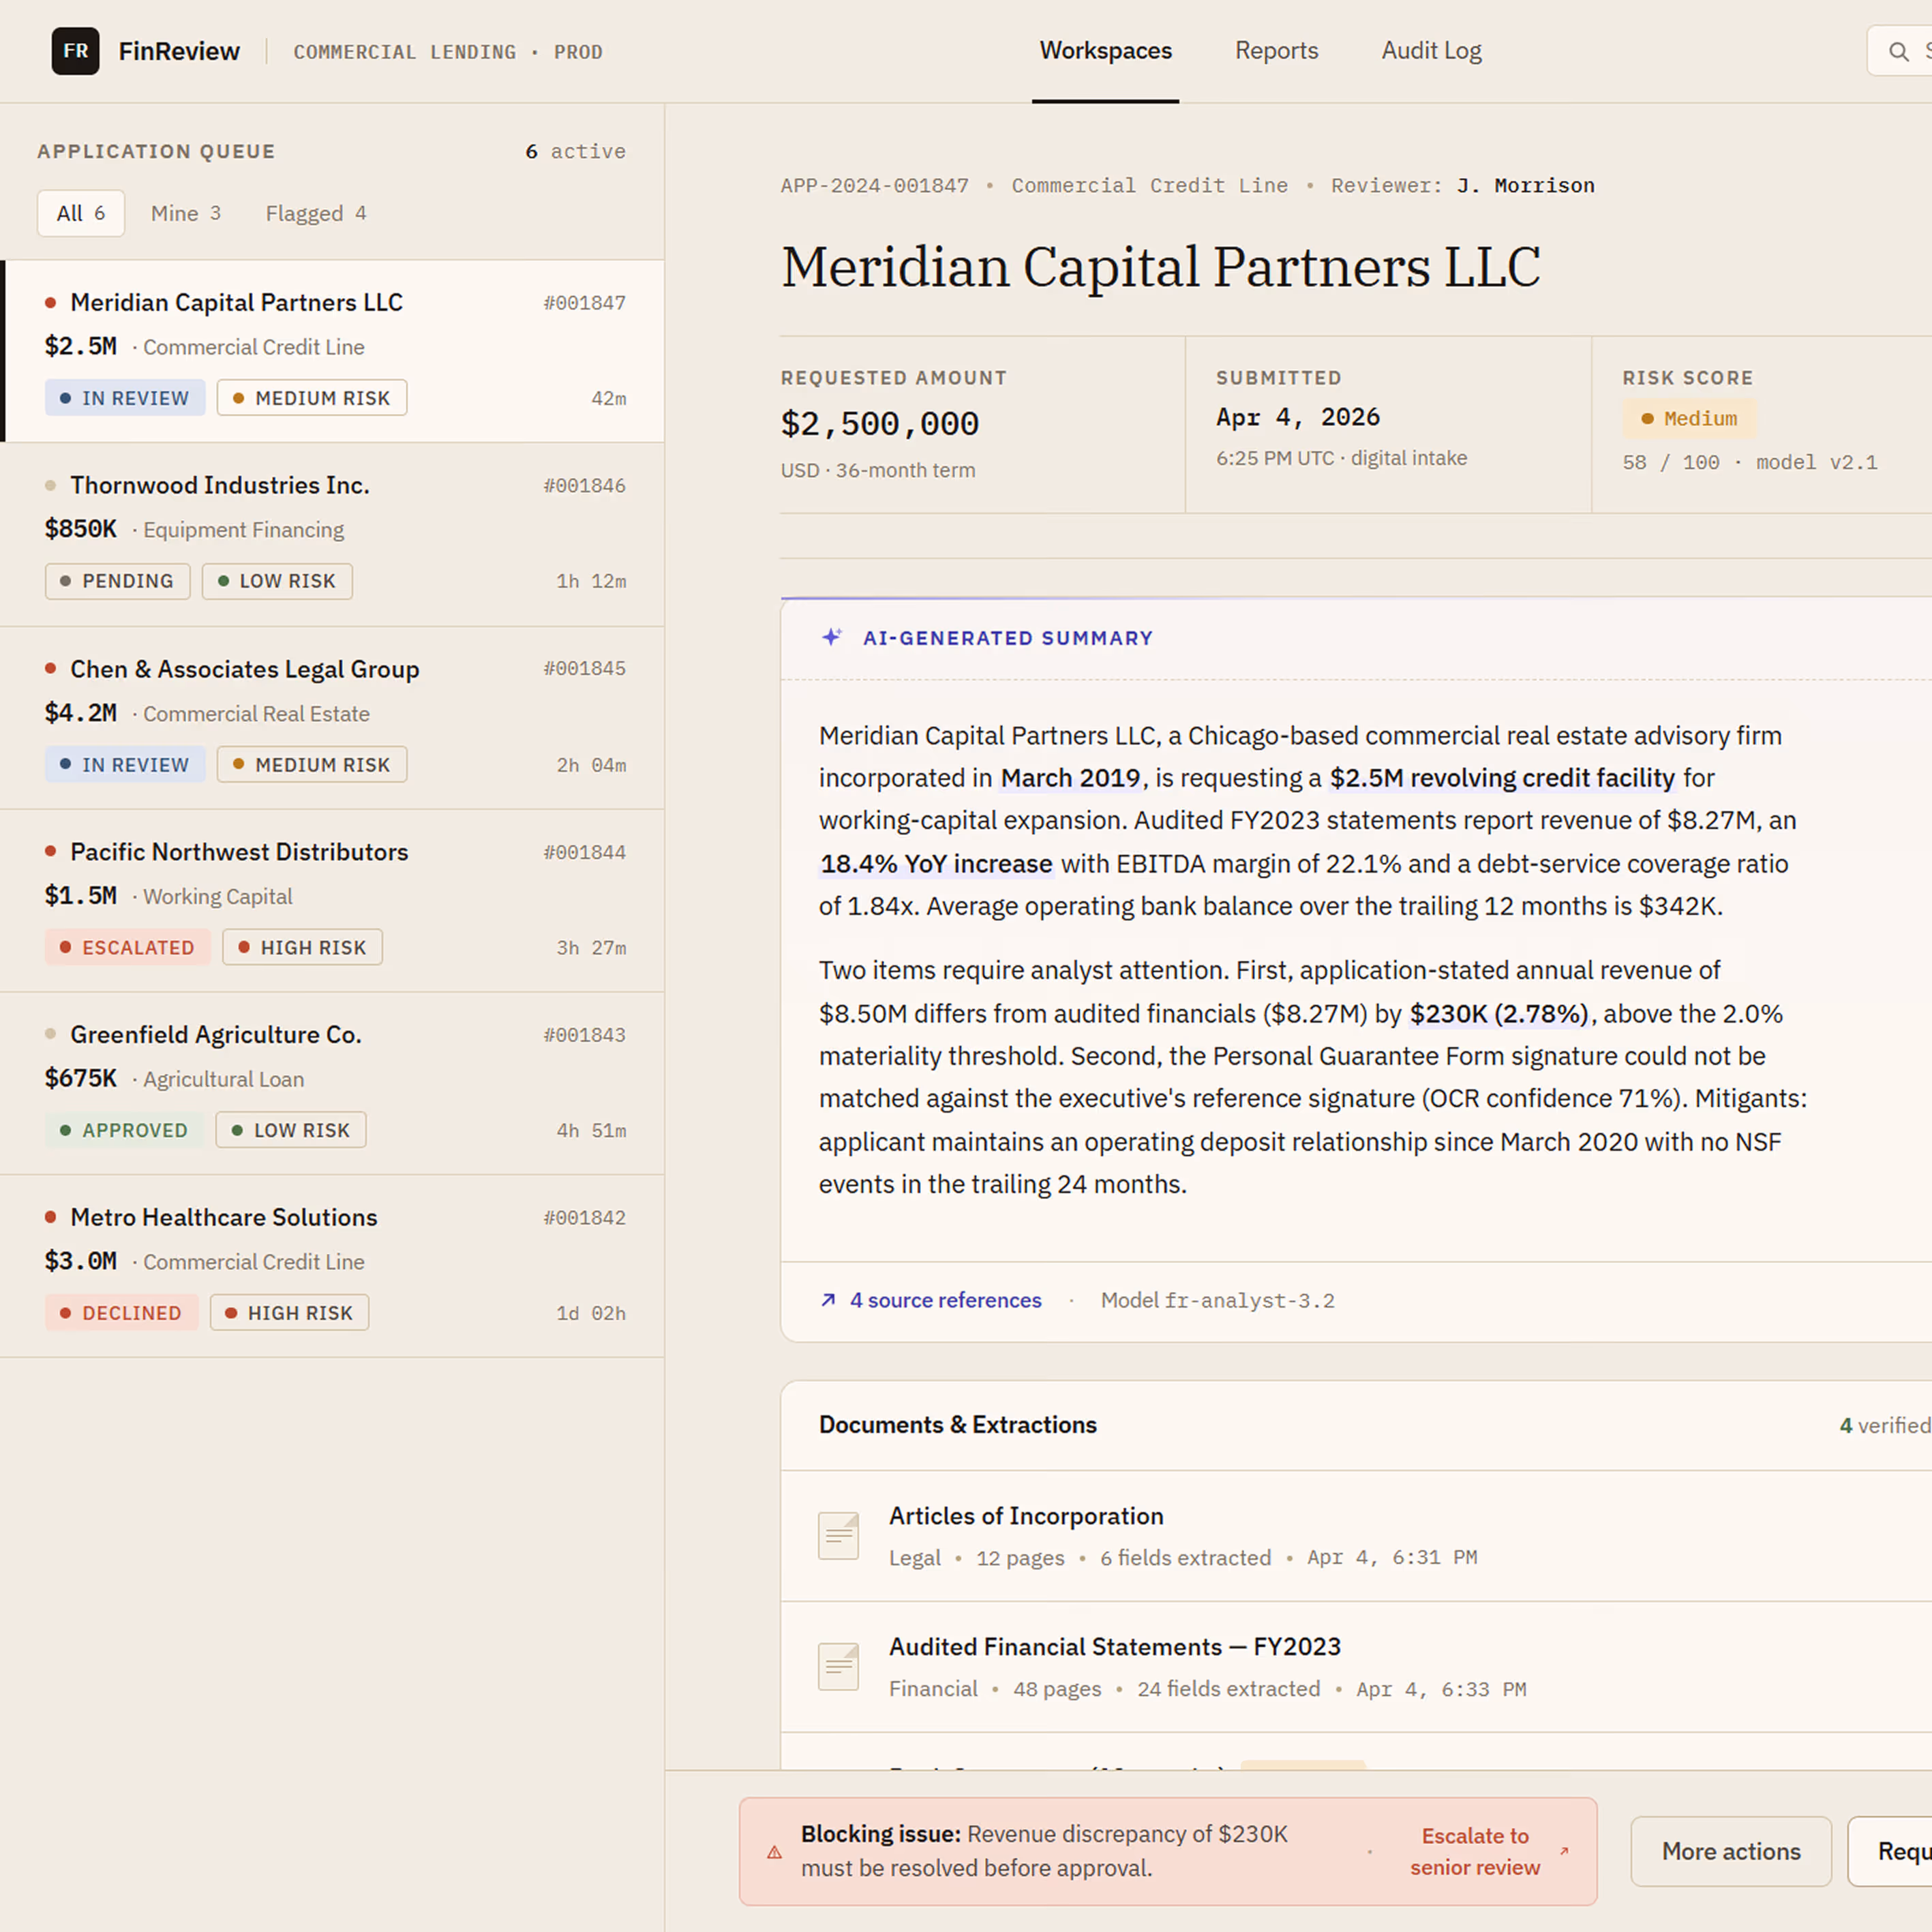Select Metro Healthcare Solutions application
This screenshot has height=1932, width=1932.
pos(332,1267)
